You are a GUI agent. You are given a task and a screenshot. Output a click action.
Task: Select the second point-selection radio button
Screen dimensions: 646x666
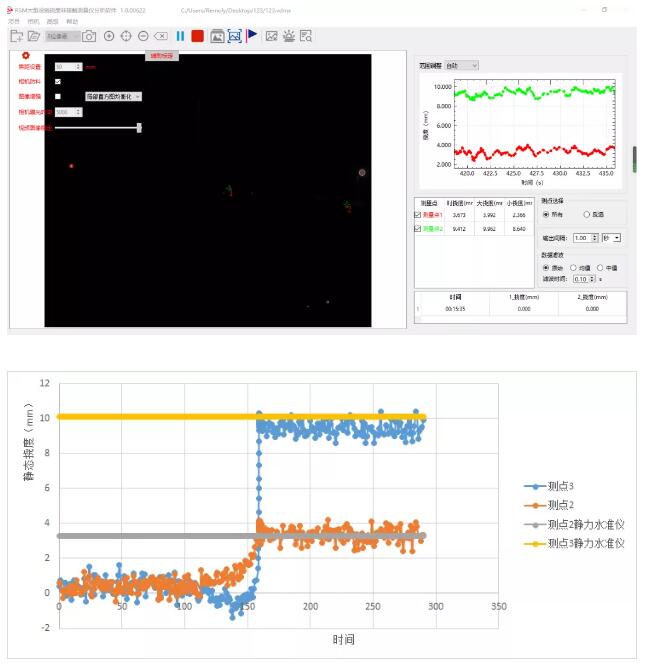point(587,214)
